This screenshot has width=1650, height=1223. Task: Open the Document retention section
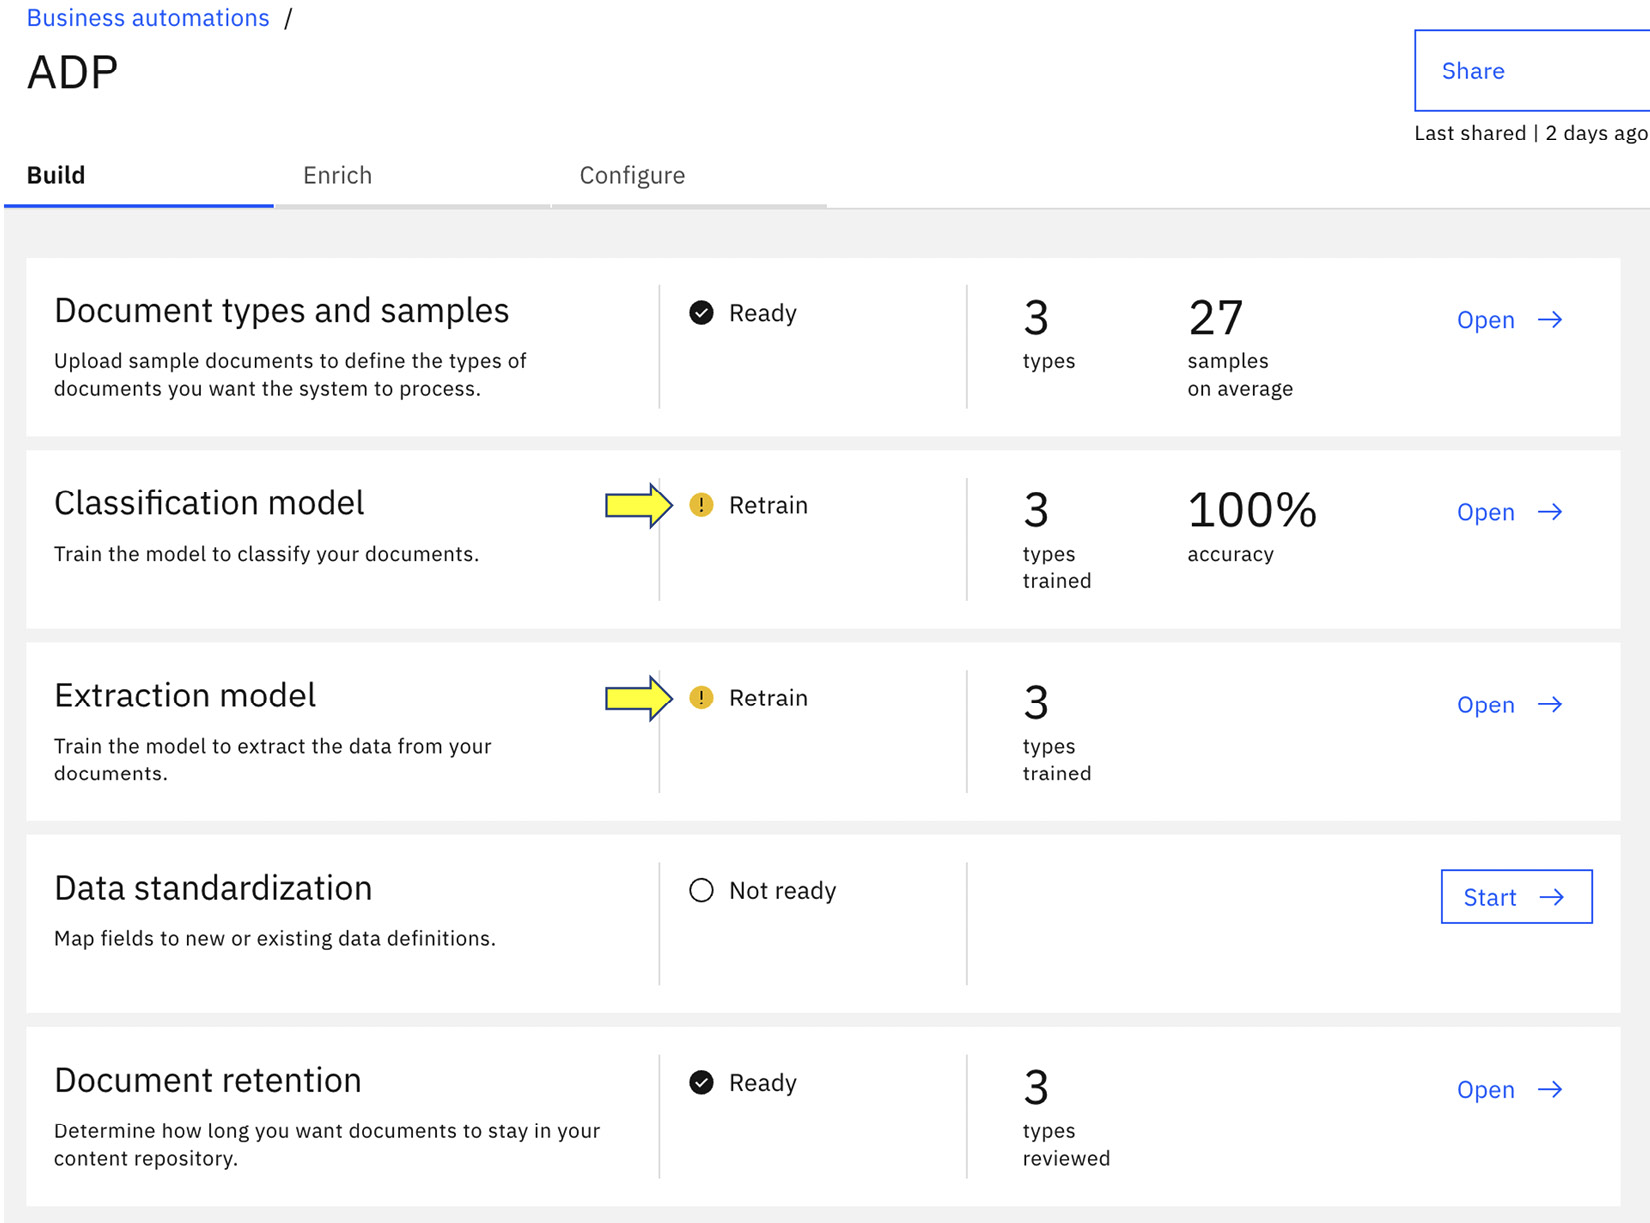1509,1090
